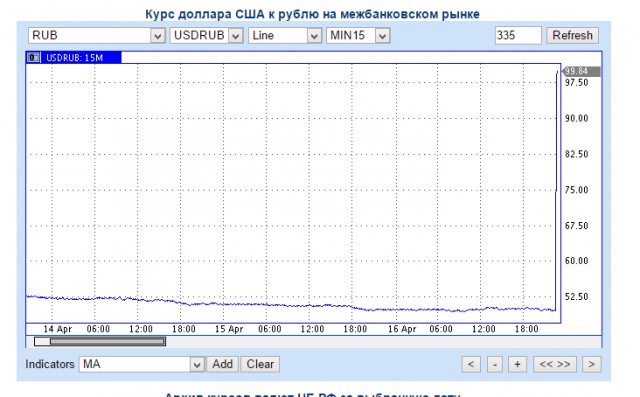The height and width of the screenshot is (397, 640).
Task: Click the 14 Apr date axis label
Action: pyautogui.click(x=58, y=329)
